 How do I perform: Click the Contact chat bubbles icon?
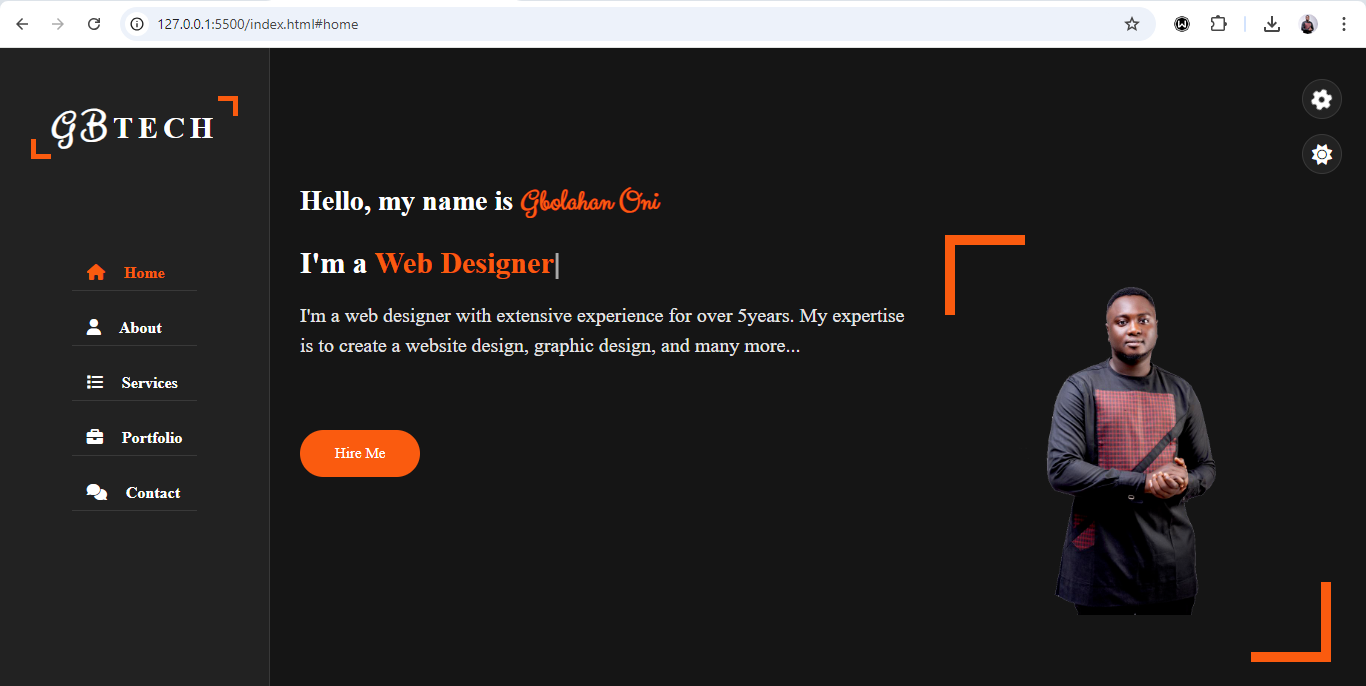click(97, 492)
